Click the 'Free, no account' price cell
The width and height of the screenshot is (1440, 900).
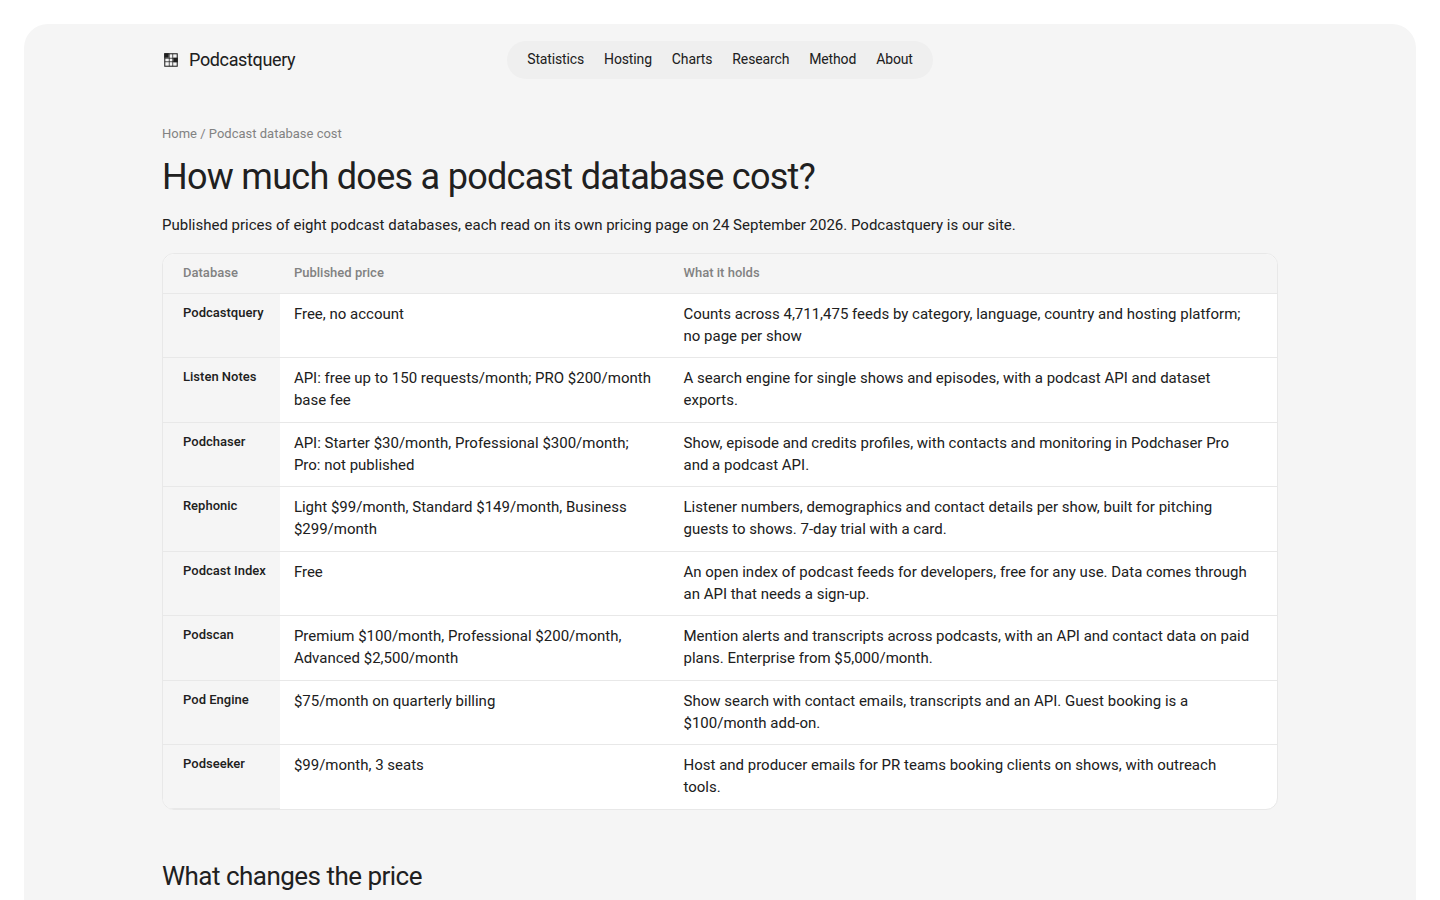tap(475, 325)
